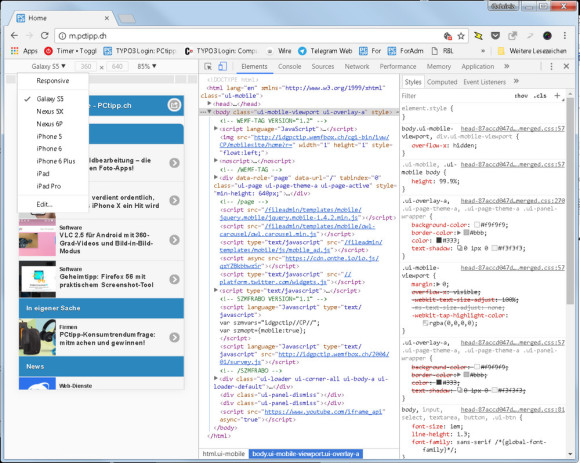Go back with the browser back arrow
Screen dimensions: 580x463
(x=14, y=36)
